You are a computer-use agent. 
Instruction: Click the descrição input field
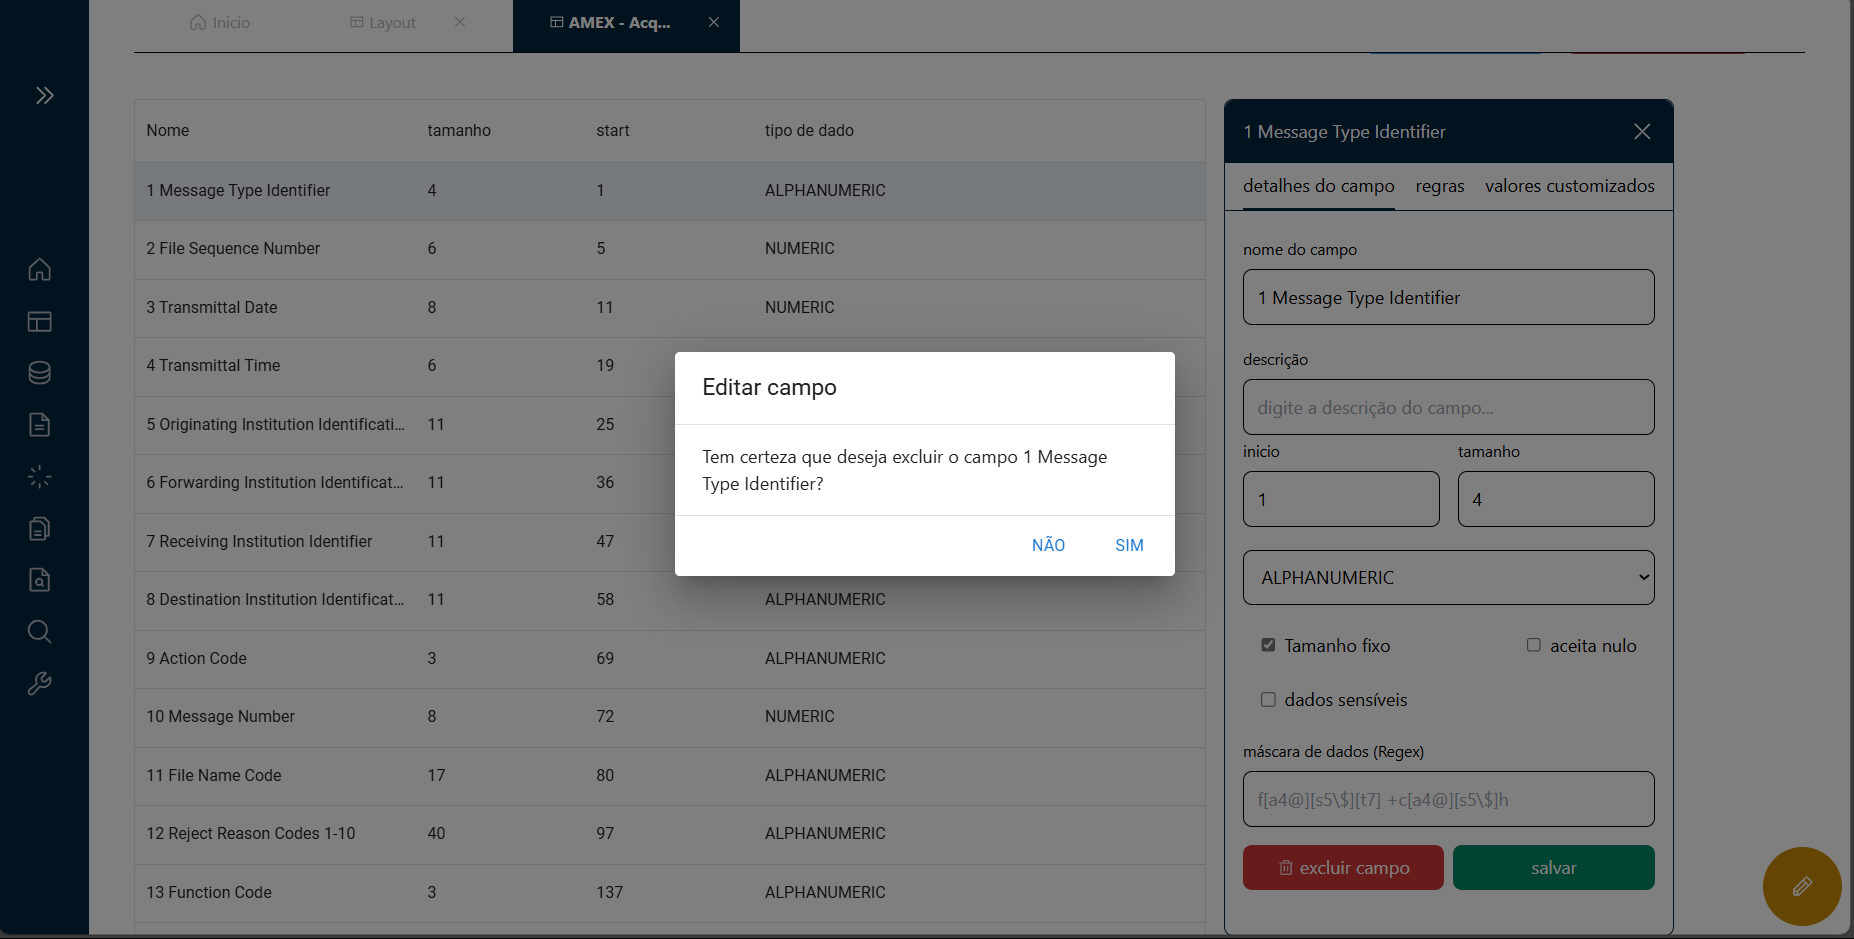(1448, 408)
